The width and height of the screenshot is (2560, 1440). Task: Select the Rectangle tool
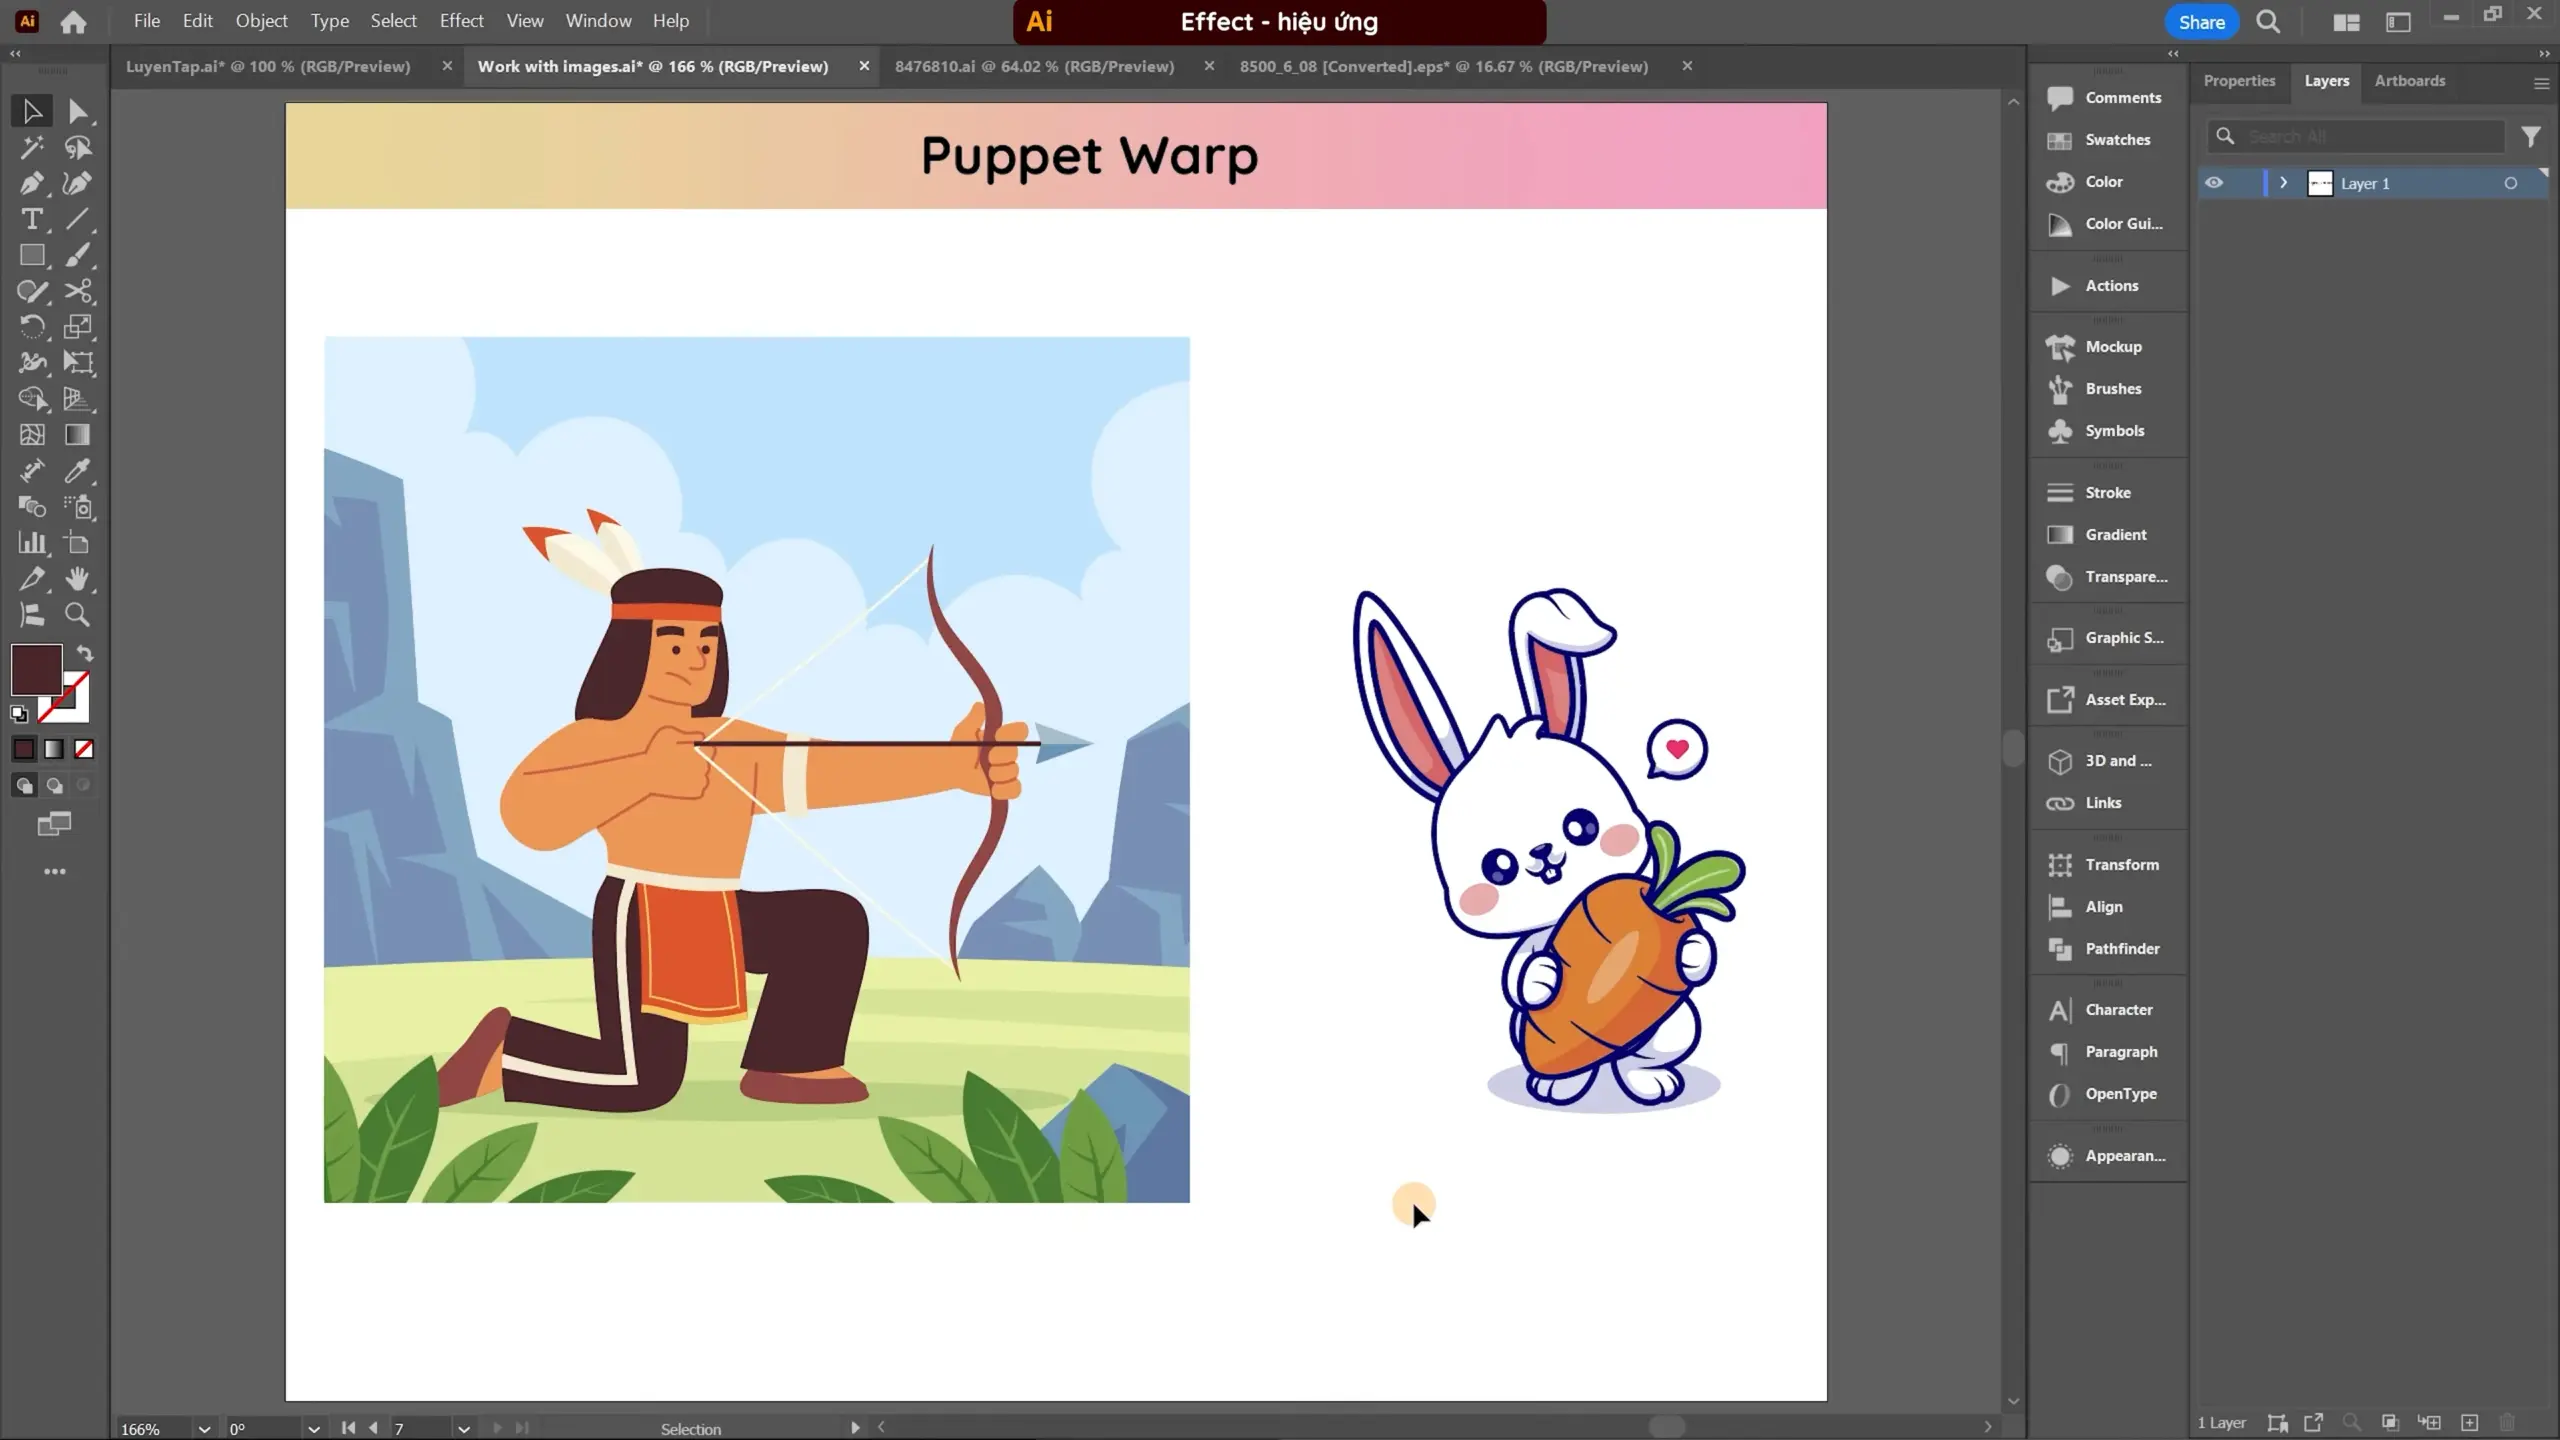(31, 255)
